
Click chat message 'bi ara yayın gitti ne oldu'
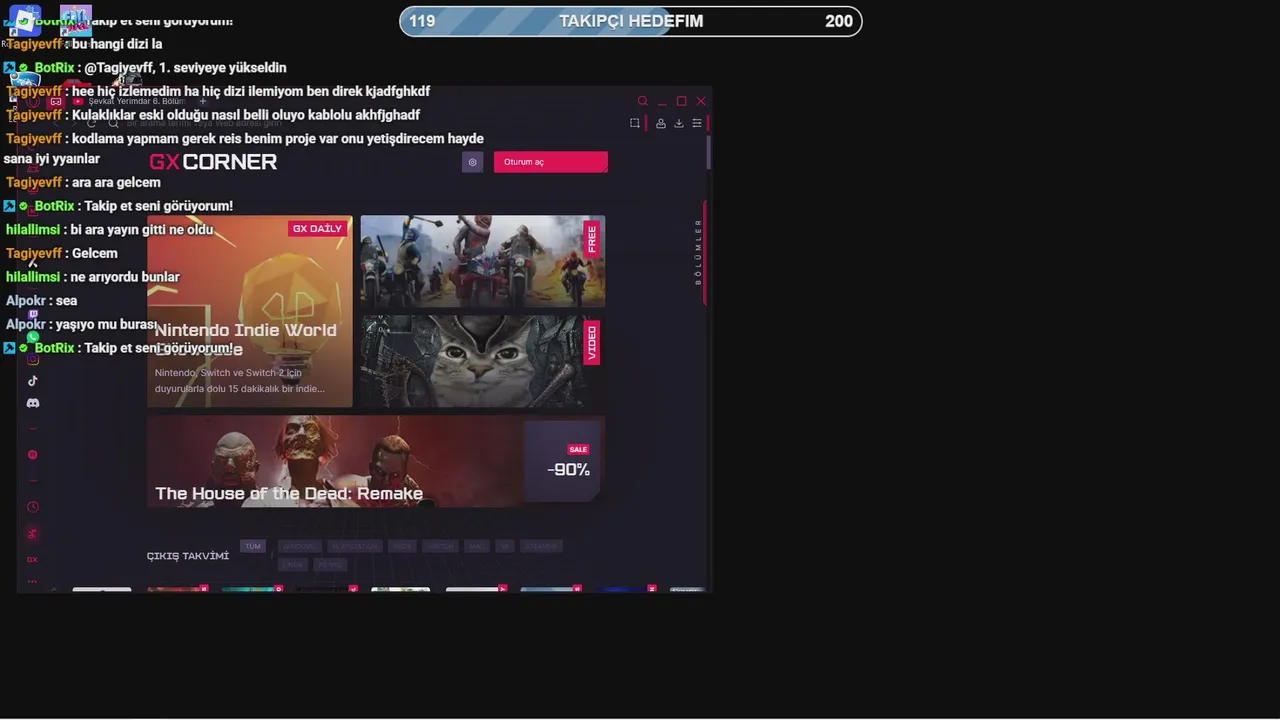coord(142,229)
